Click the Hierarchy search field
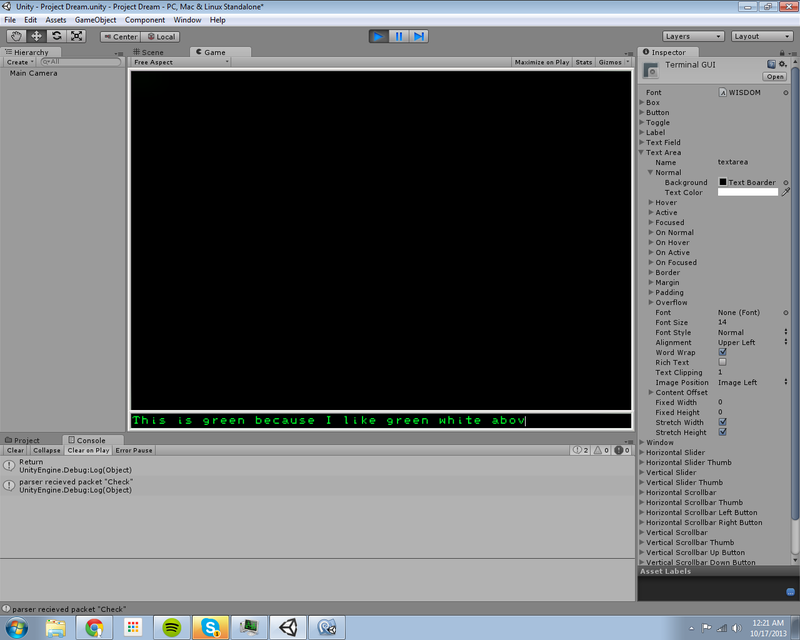The height and width of the screenshot is (640, 800). point(81,62)
